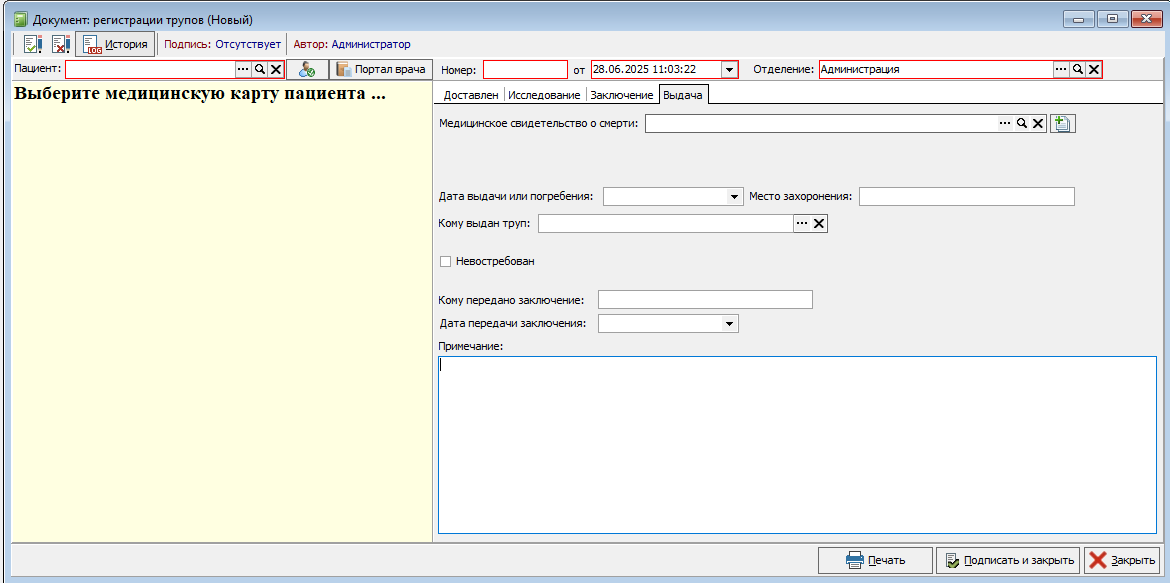The height and width of the screenshot is (583, 1170).
Task: Click the Кому выдан труп field
Action: (666, 223)
